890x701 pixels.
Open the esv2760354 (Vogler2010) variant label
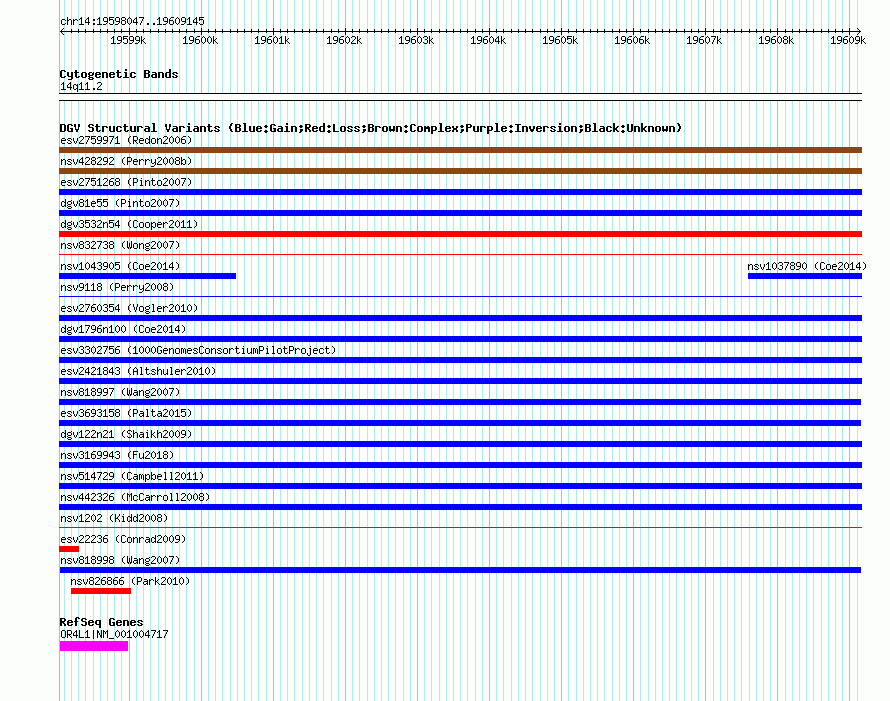129,308
